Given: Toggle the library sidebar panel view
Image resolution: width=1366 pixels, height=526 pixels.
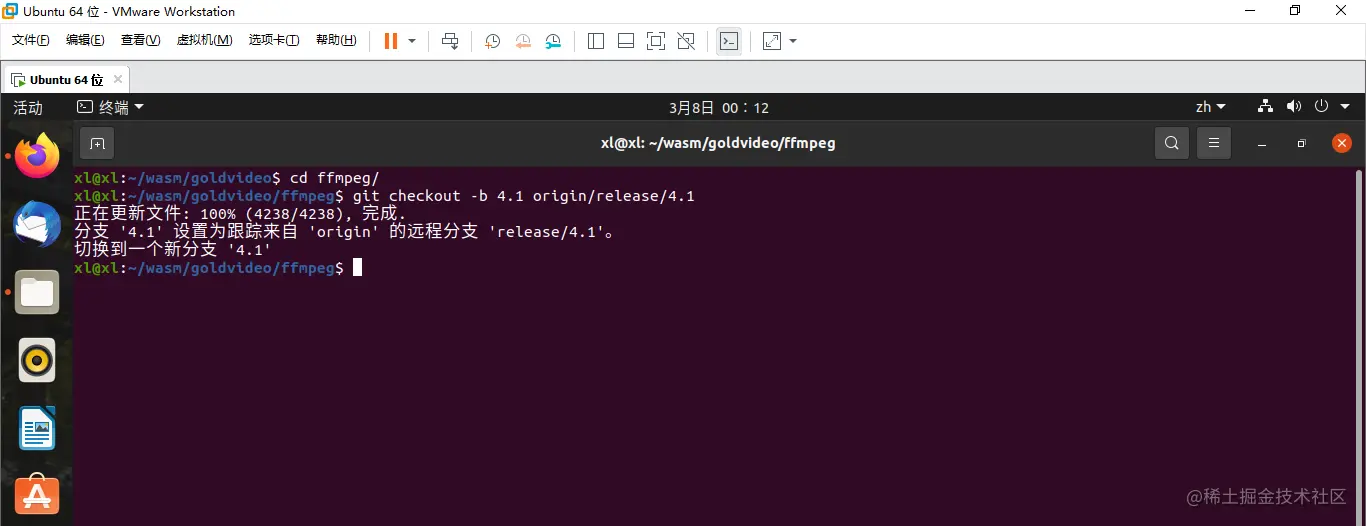Looking at the screenshot, I should pyautogui.click(x=596, y=41).
